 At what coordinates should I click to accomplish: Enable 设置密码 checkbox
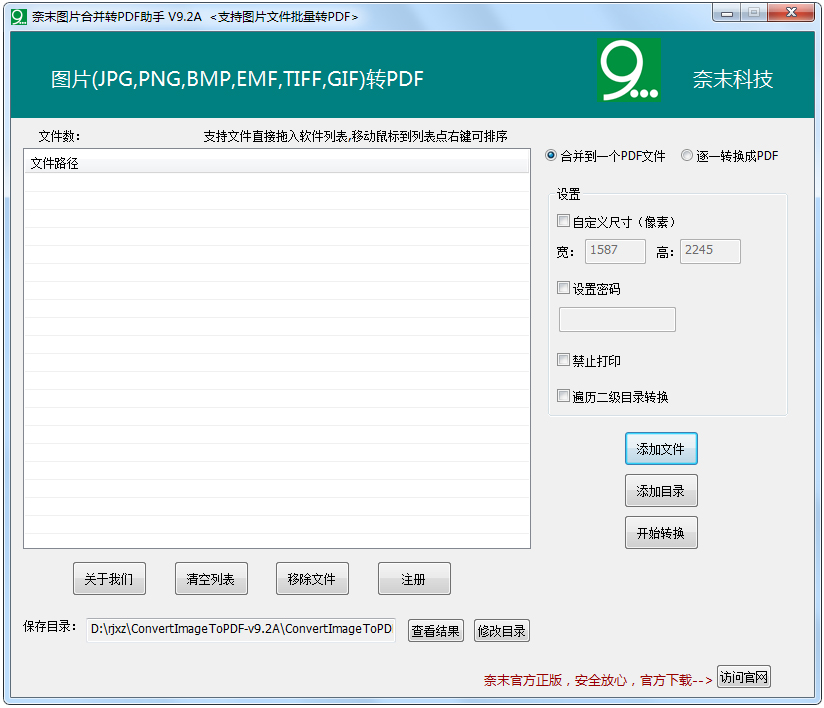tap(563, 288)
